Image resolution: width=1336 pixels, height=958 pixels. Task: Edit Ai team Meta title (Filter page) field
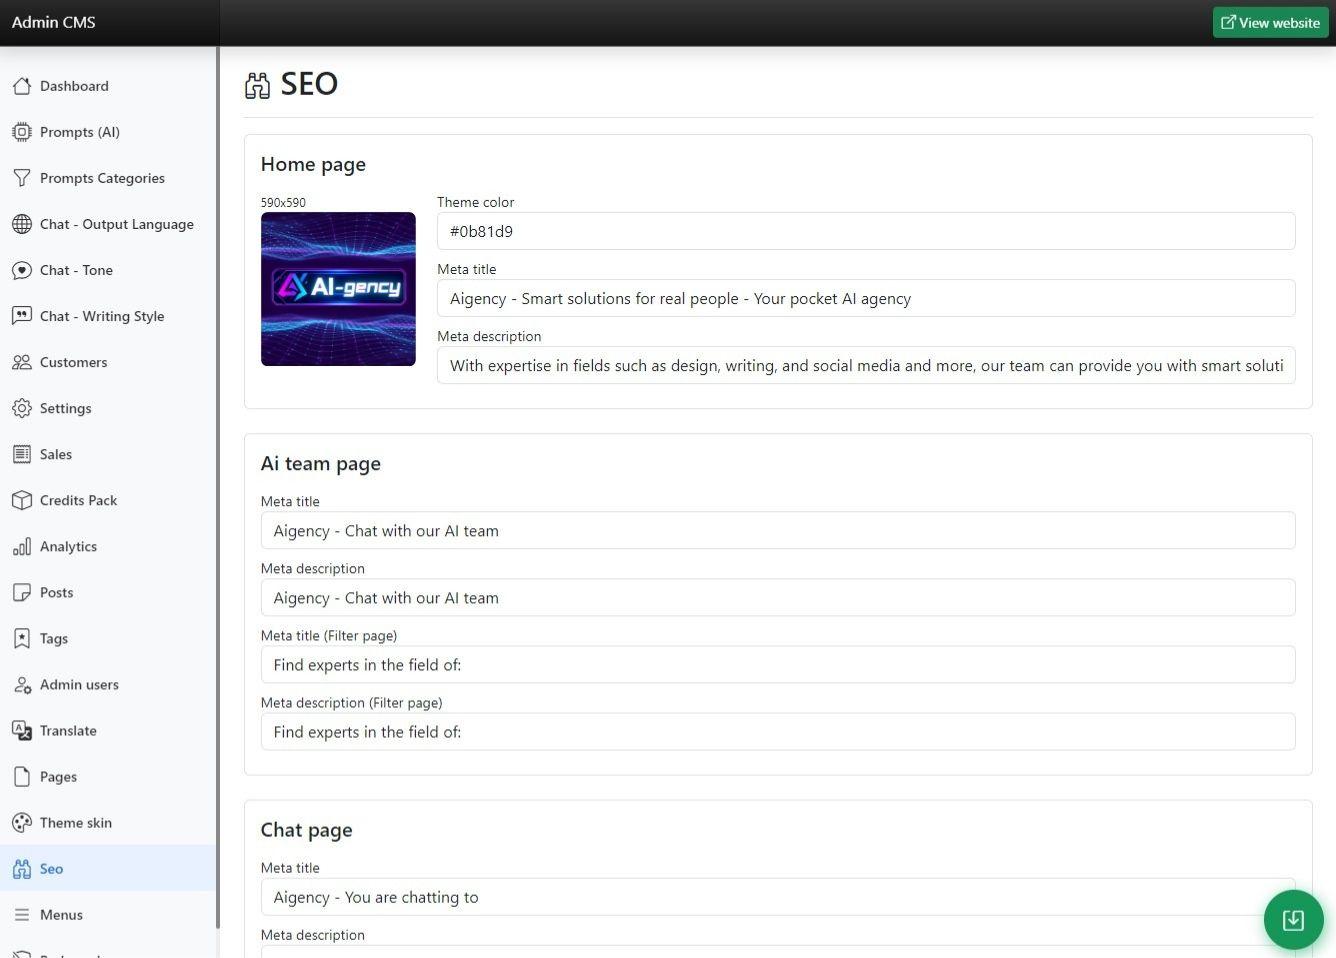coord(777,665)
